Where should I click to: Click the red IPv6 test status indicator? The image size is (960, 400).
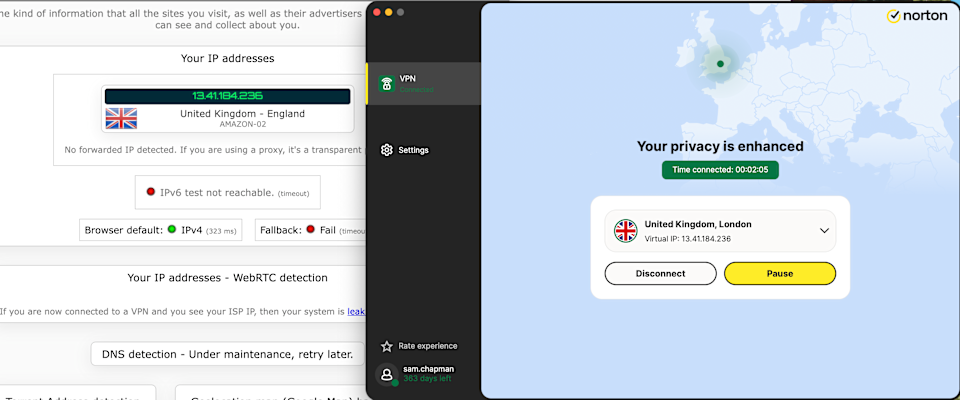click(x=150, y=192)
